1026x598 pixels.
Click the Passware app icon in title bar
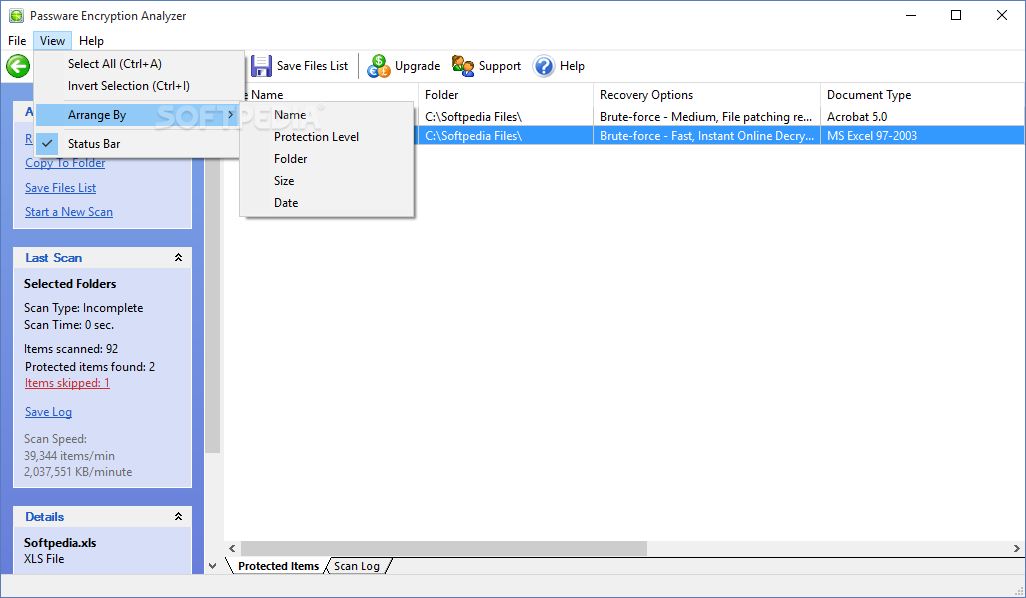16,16
